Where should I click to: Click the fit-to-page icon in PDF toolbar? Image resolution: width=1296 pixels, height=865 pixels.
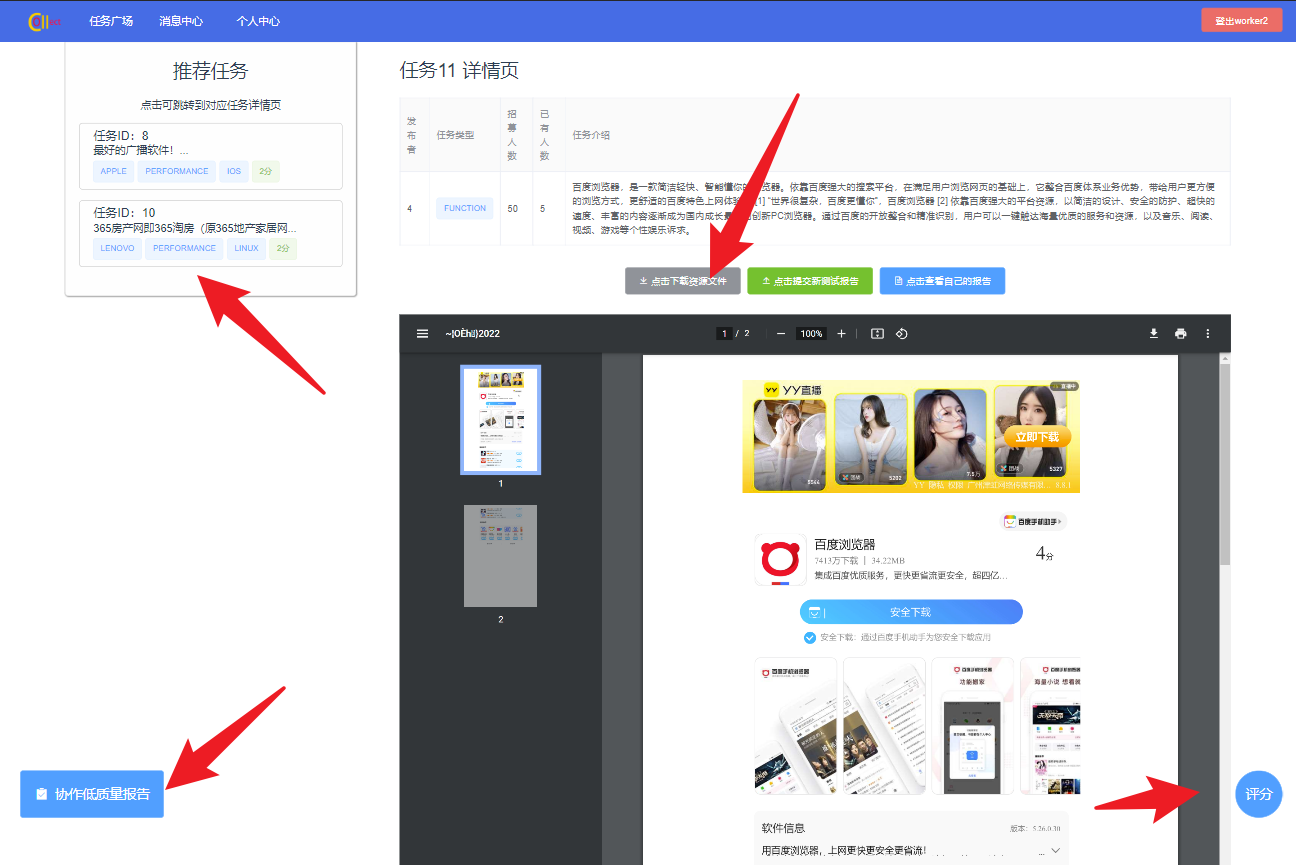click(x=877, y=333)
